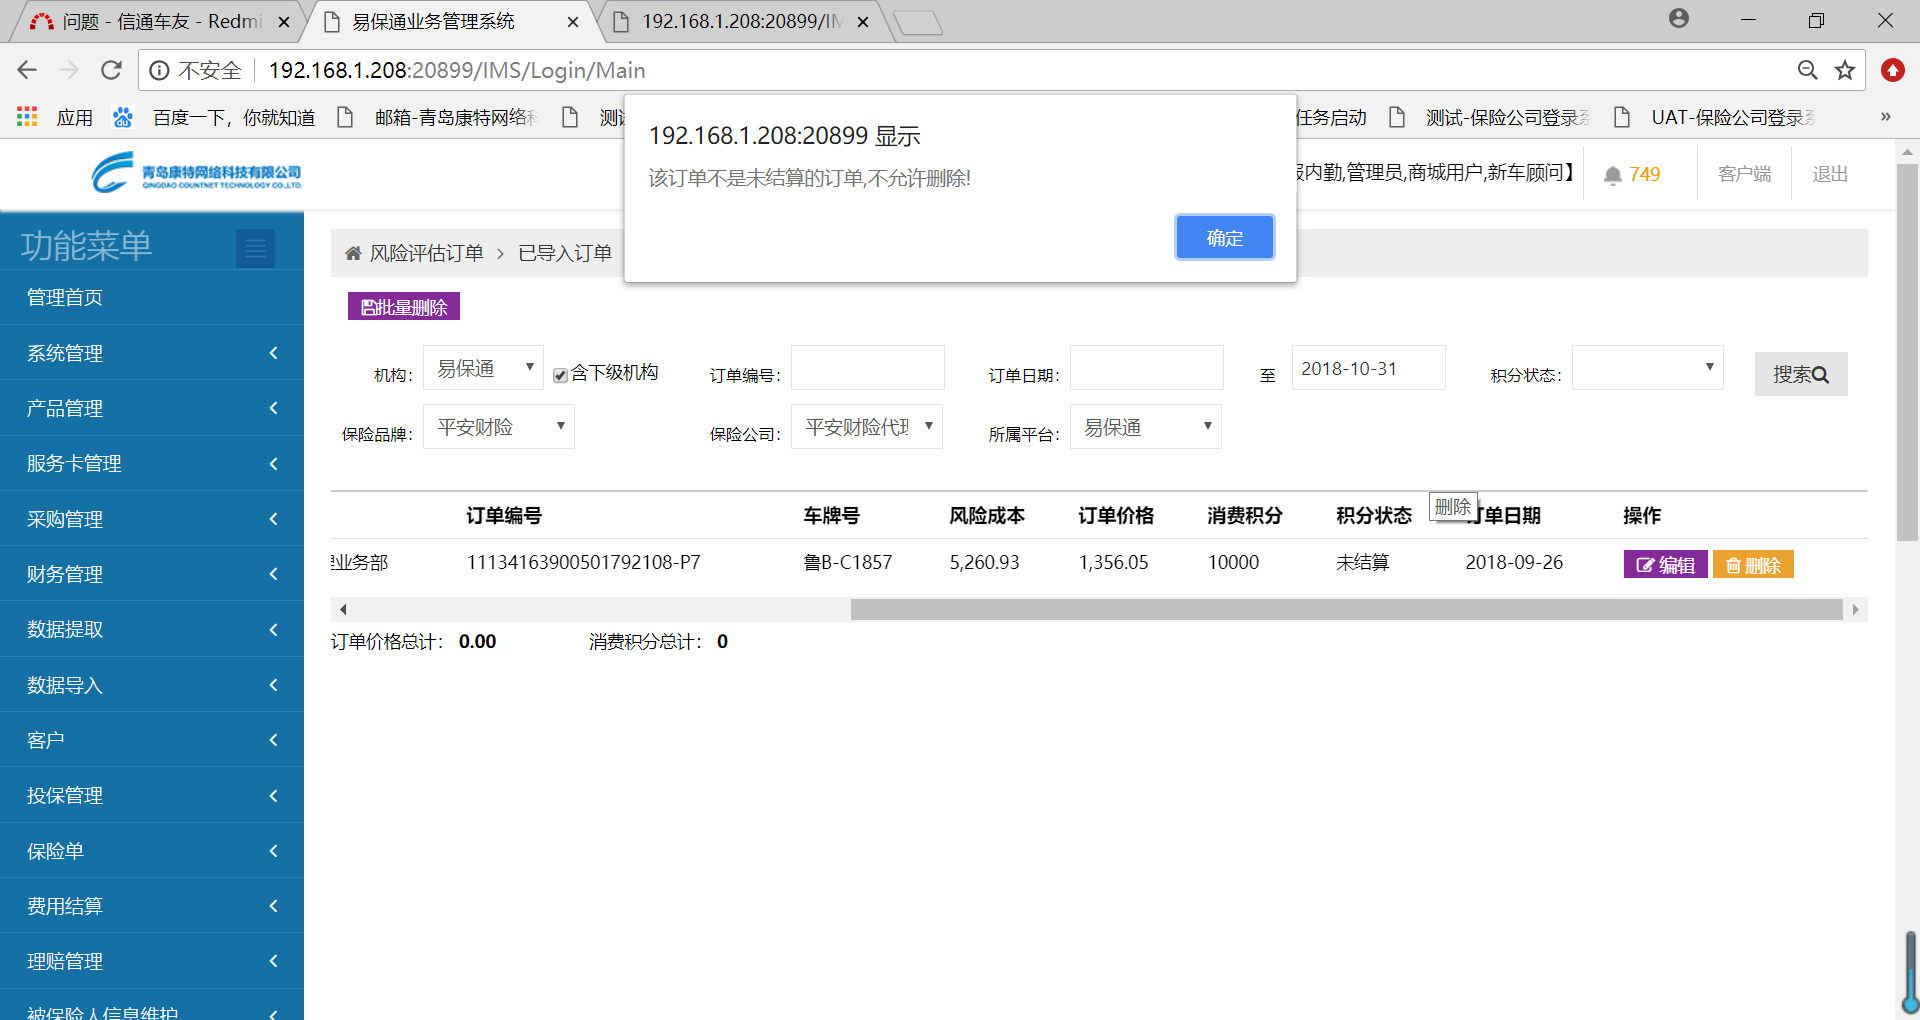Image resolution: width=1920 pixels, height=1020 pixels.
Task: Expand the 财务管理 sidebar menu
Action: coord(152,574)
